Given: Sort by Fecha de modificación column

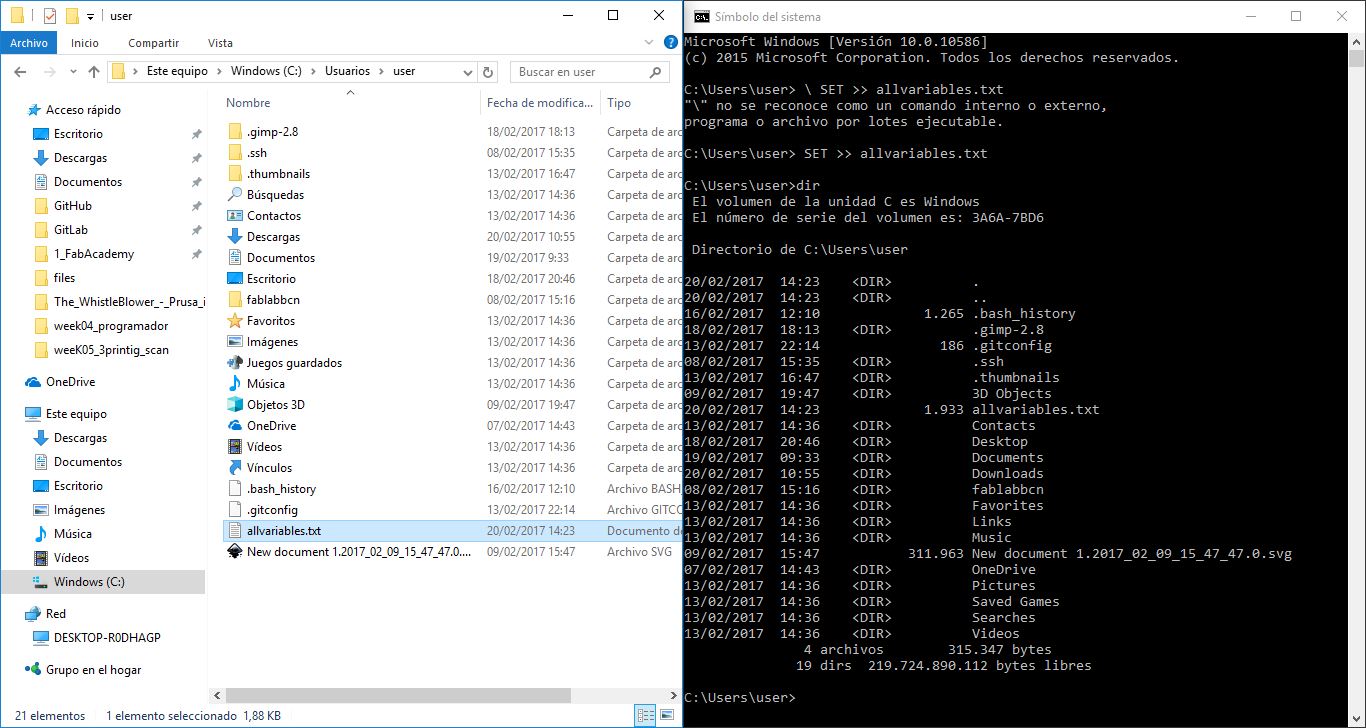Looking at the screenshot, I should click(540, 103).
